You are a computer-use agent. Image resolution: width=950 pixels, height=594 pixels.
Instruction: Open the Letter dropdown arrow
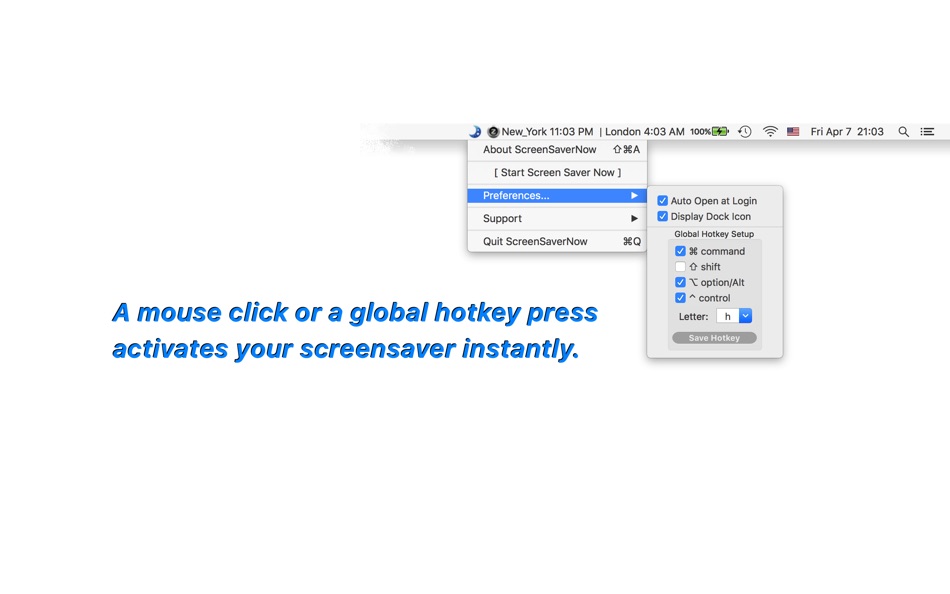click(746, 316)
